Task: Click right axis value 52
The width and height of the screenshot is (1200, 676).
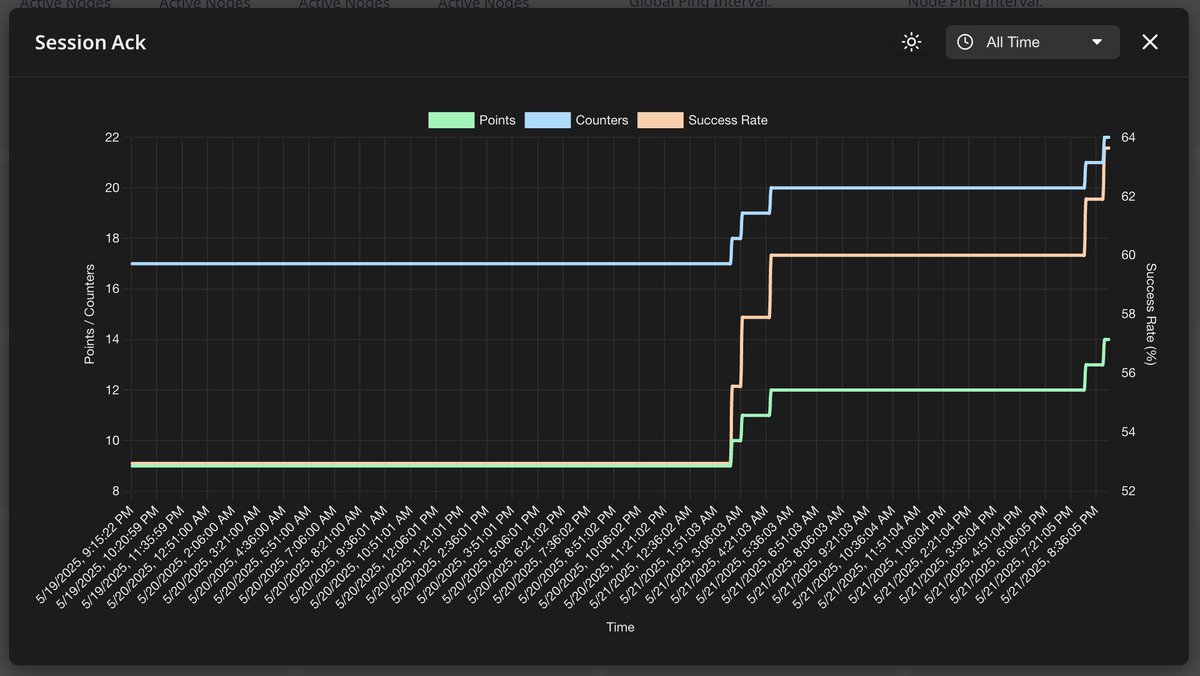Action: 1127,491
